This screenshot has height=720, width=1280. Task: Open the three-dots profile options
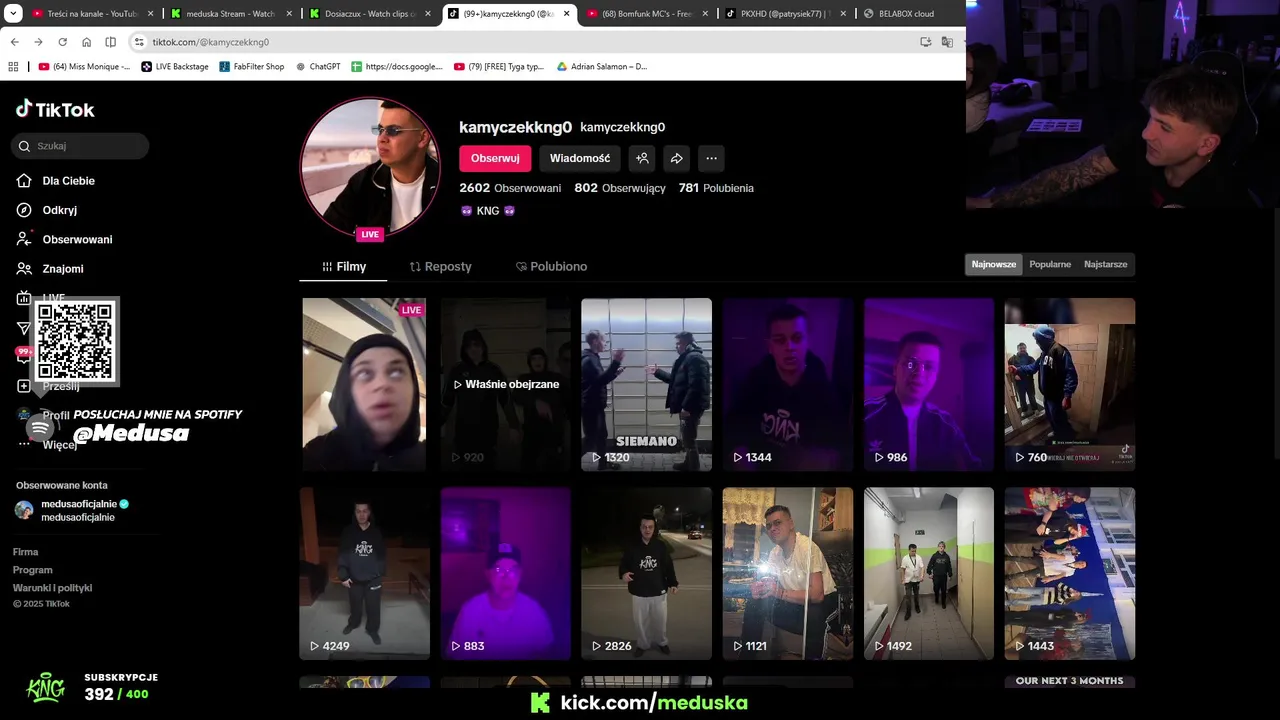pyautogui.click(x=711, y=158)
